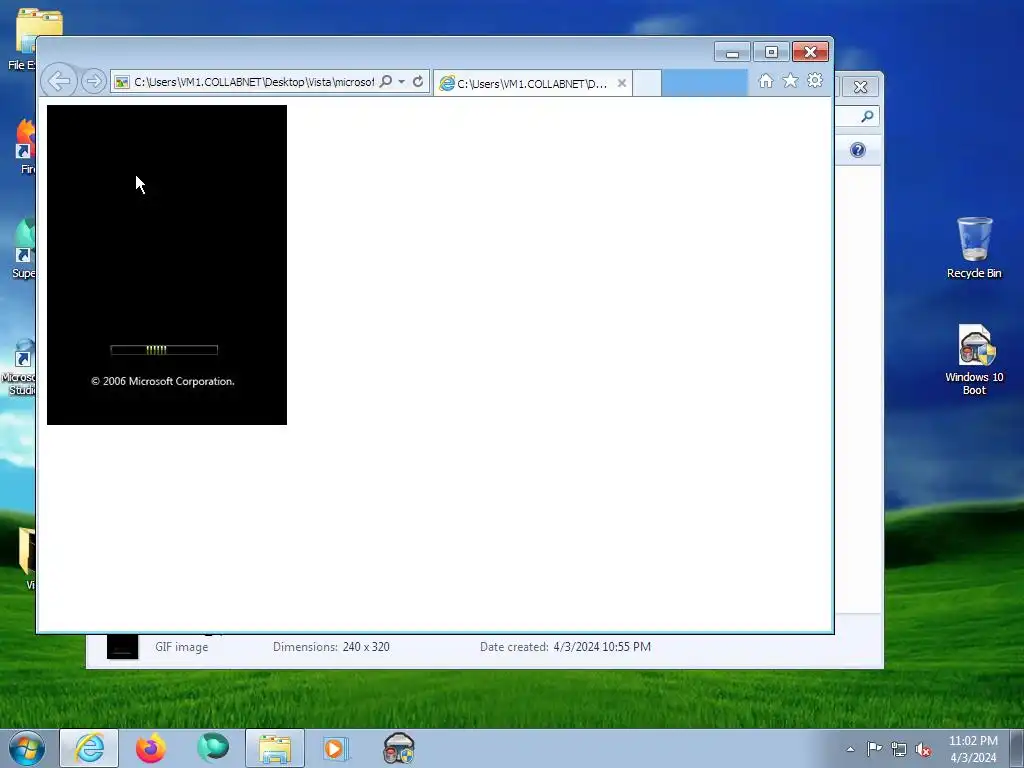Click the address bar search magnifier
Viewport: 1024px width, 768px height.
(x=386, y=81)
